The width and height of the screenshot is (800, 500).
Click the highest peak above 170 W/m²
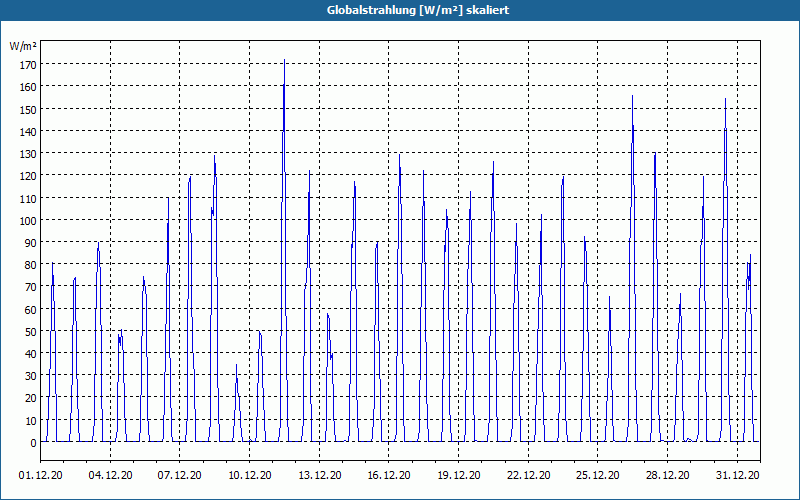(x=284, y=60)
